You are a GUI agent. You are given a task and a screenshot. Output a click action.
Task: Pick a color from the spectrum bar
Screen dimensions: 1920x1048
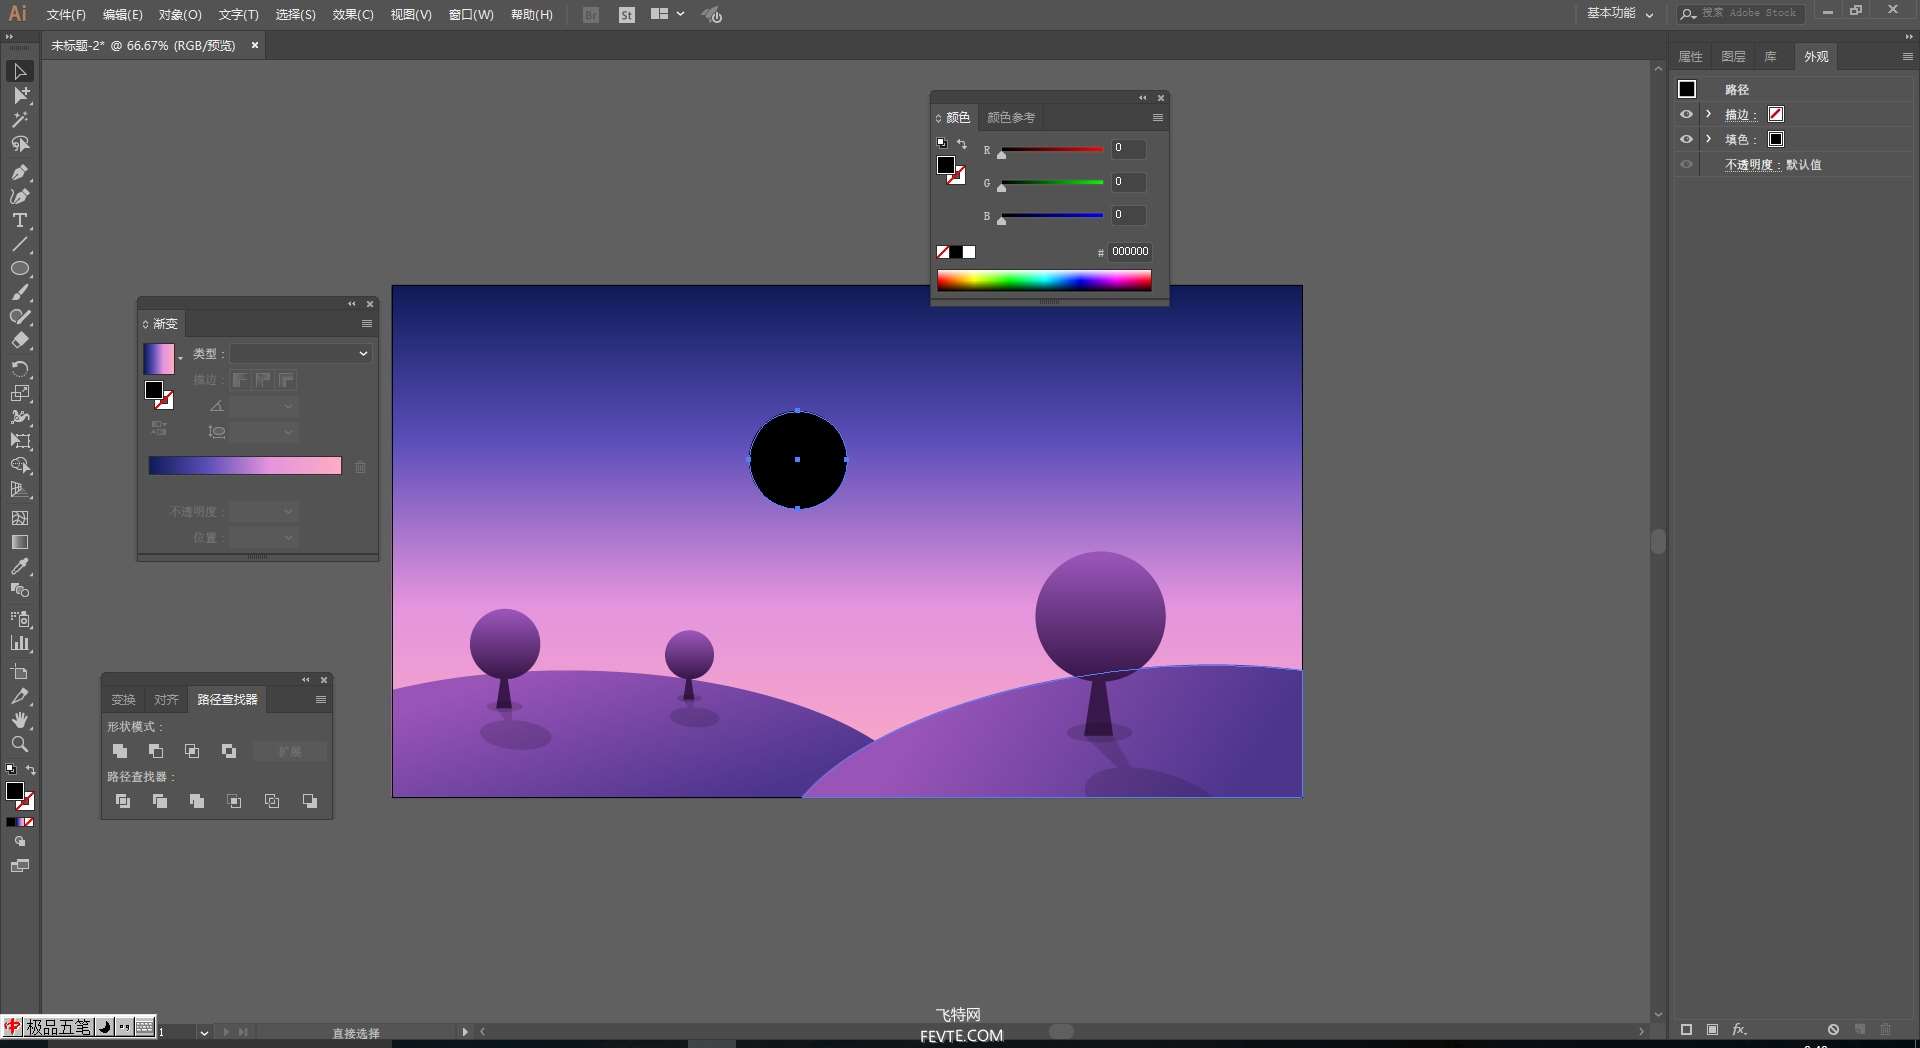click(x=1044, y=280)
